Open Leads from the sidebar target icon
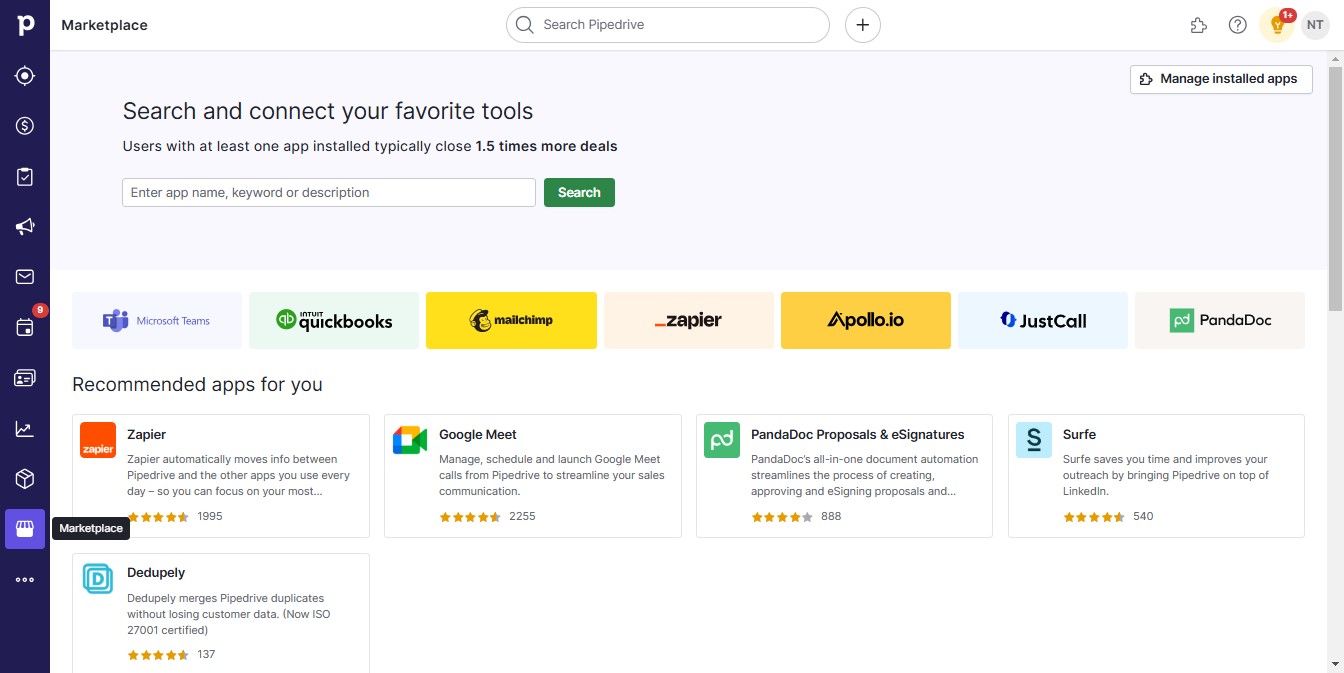This screenshot has height=673, width=1344. [x=25, y=76]
